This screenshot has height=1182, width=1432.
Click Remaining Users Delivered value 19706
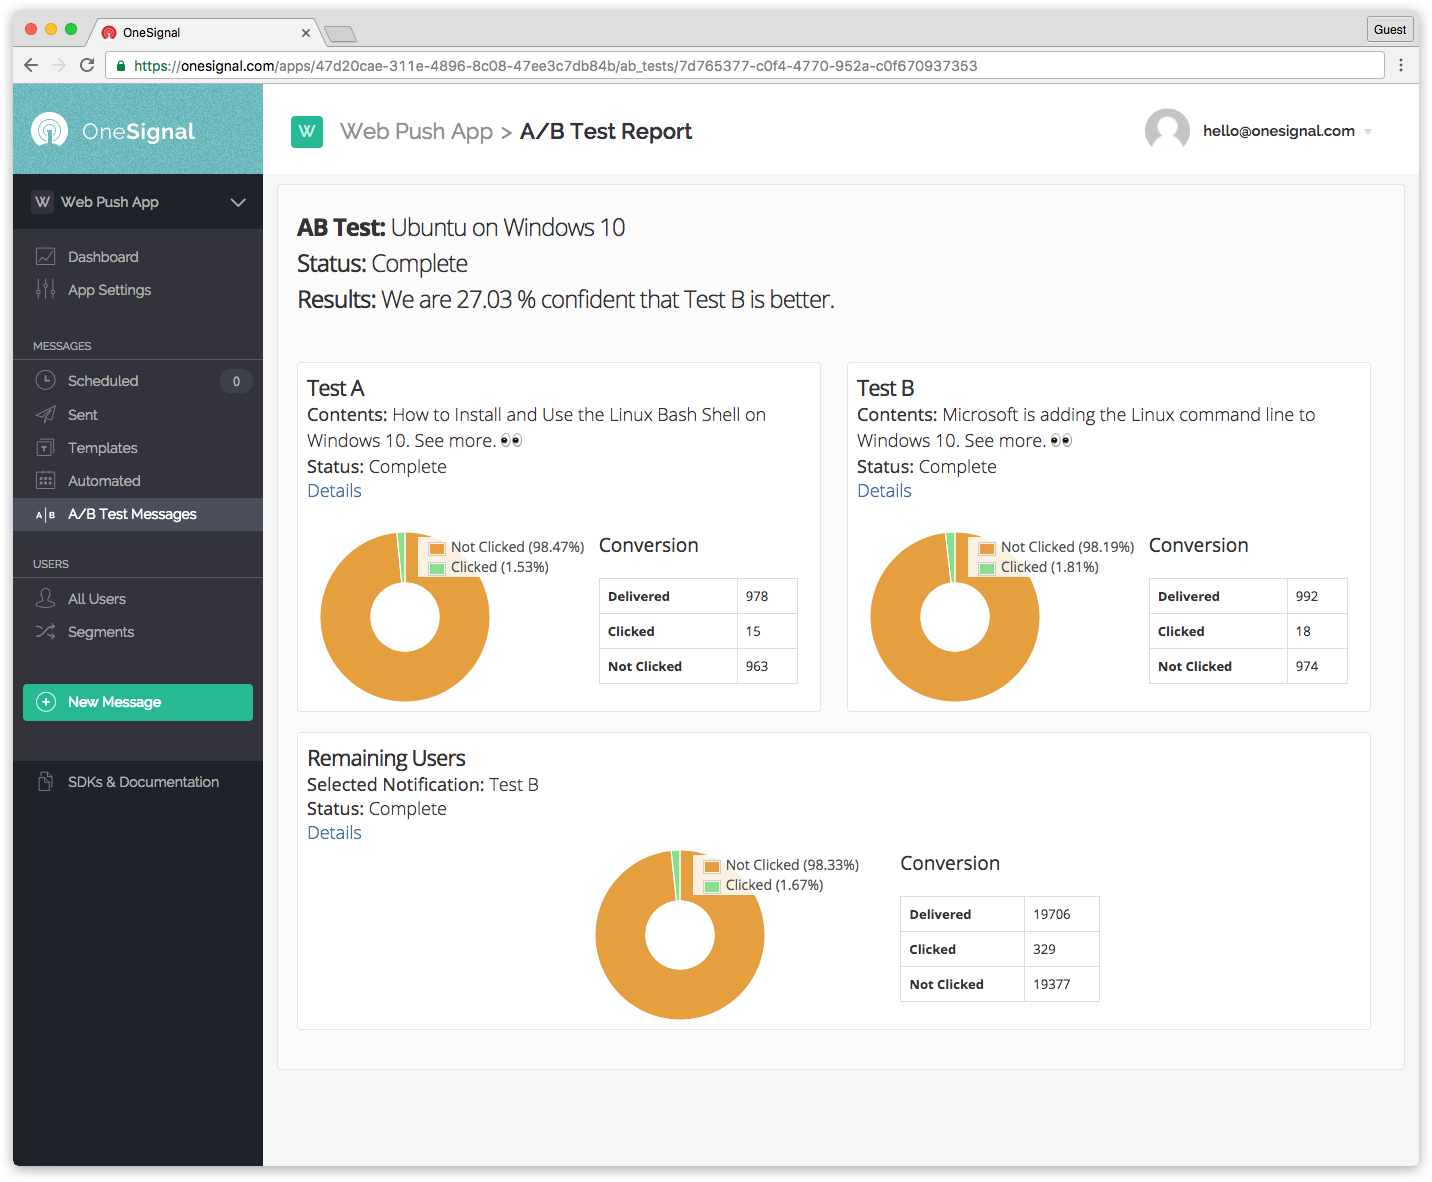[x=1052, y=914]
